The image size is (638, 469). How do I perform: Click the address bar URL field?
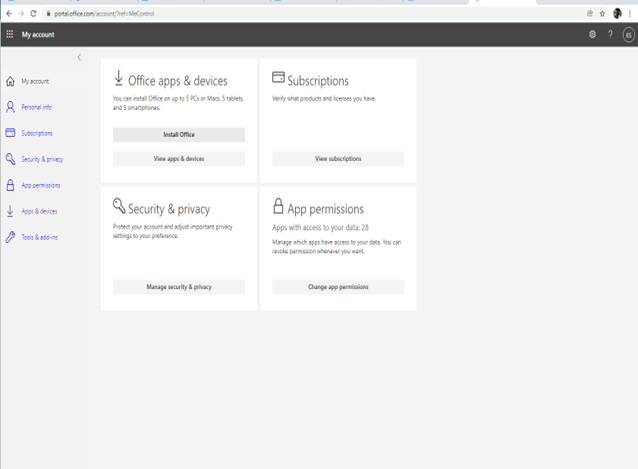(x=317, y=14)
